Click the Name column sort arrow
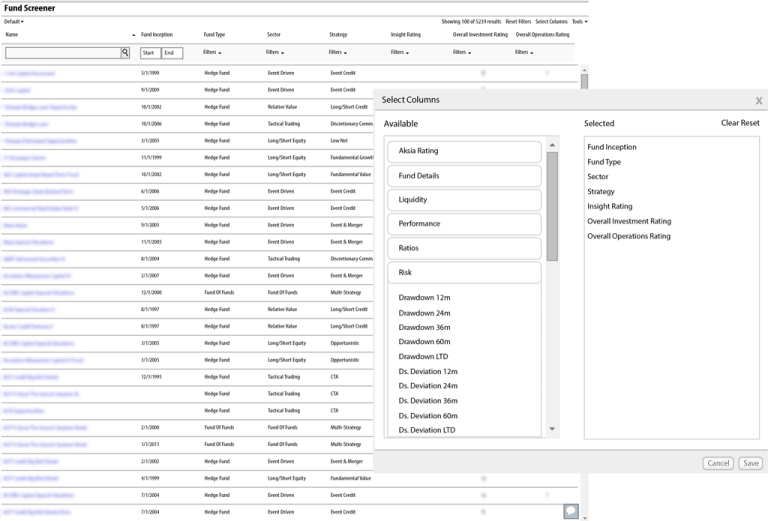The height and width of the screenshot is (521, 768). pyautogui.click(x=132, y=35)
